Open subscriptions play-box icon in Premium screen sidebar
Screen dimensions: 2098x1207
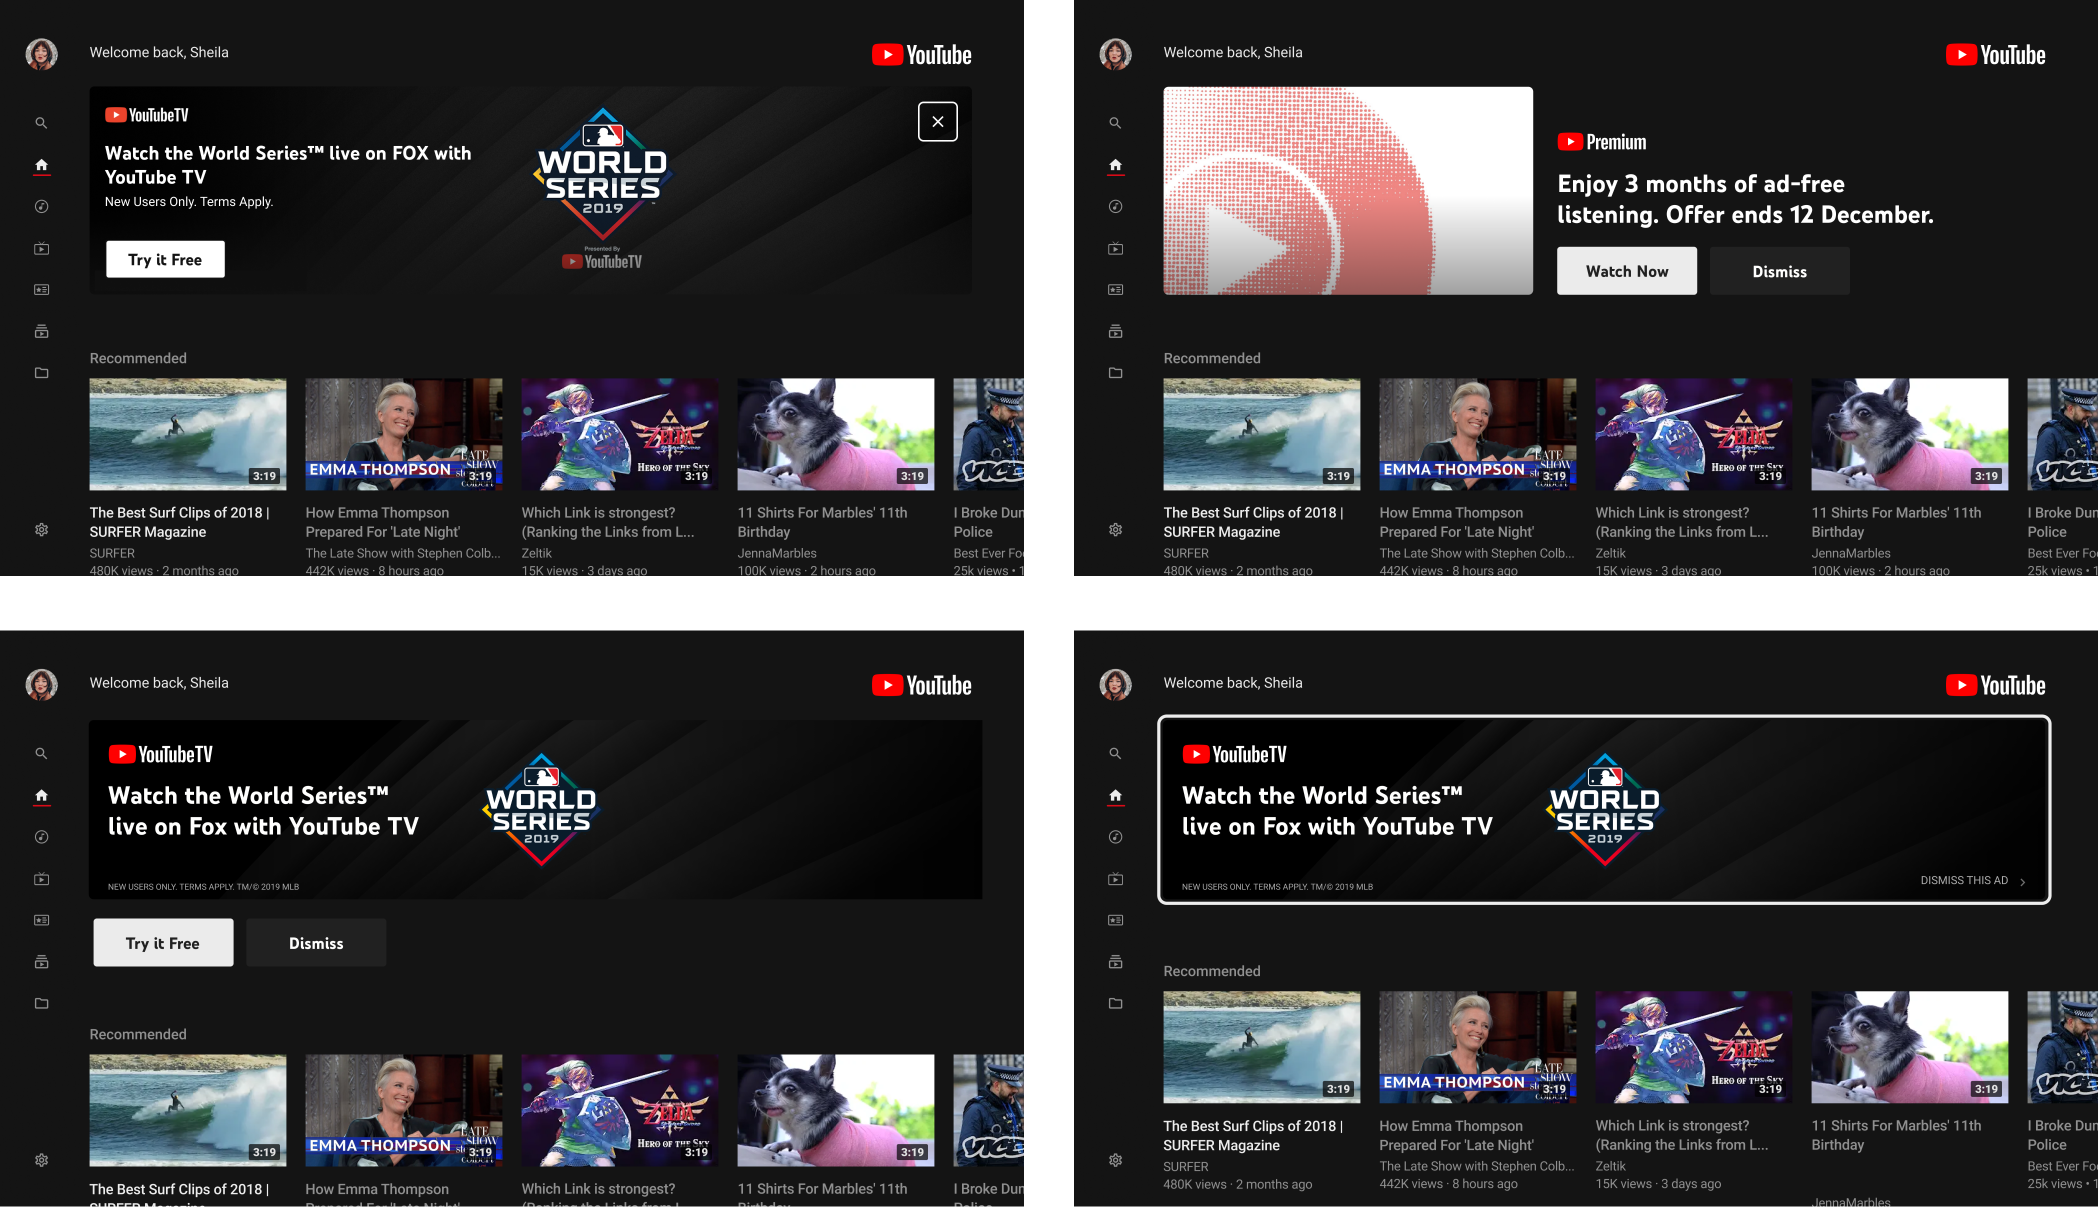tap(1115, 248)
